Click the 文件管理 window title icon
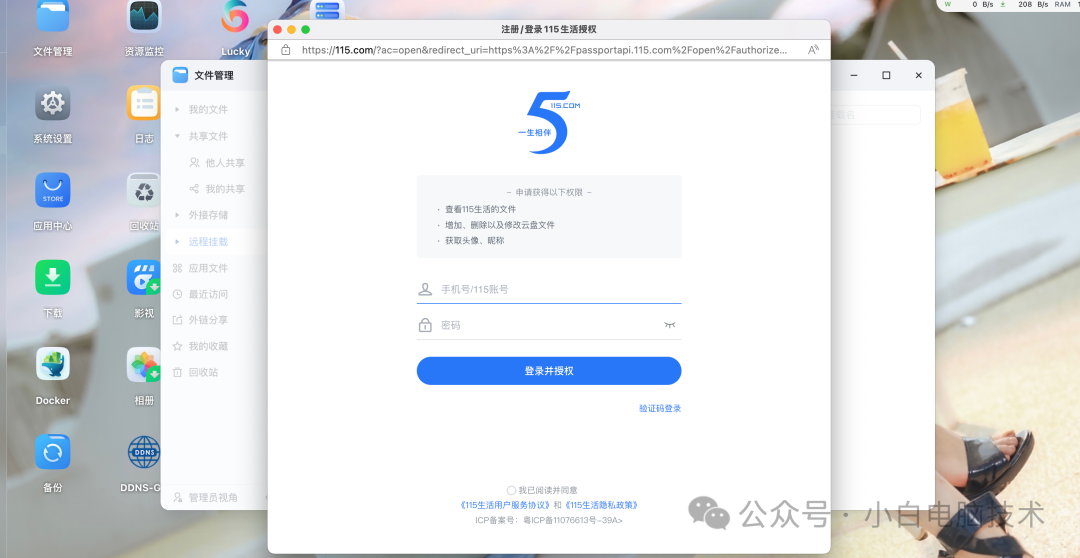1080x558 pixels. pos(180,75)
